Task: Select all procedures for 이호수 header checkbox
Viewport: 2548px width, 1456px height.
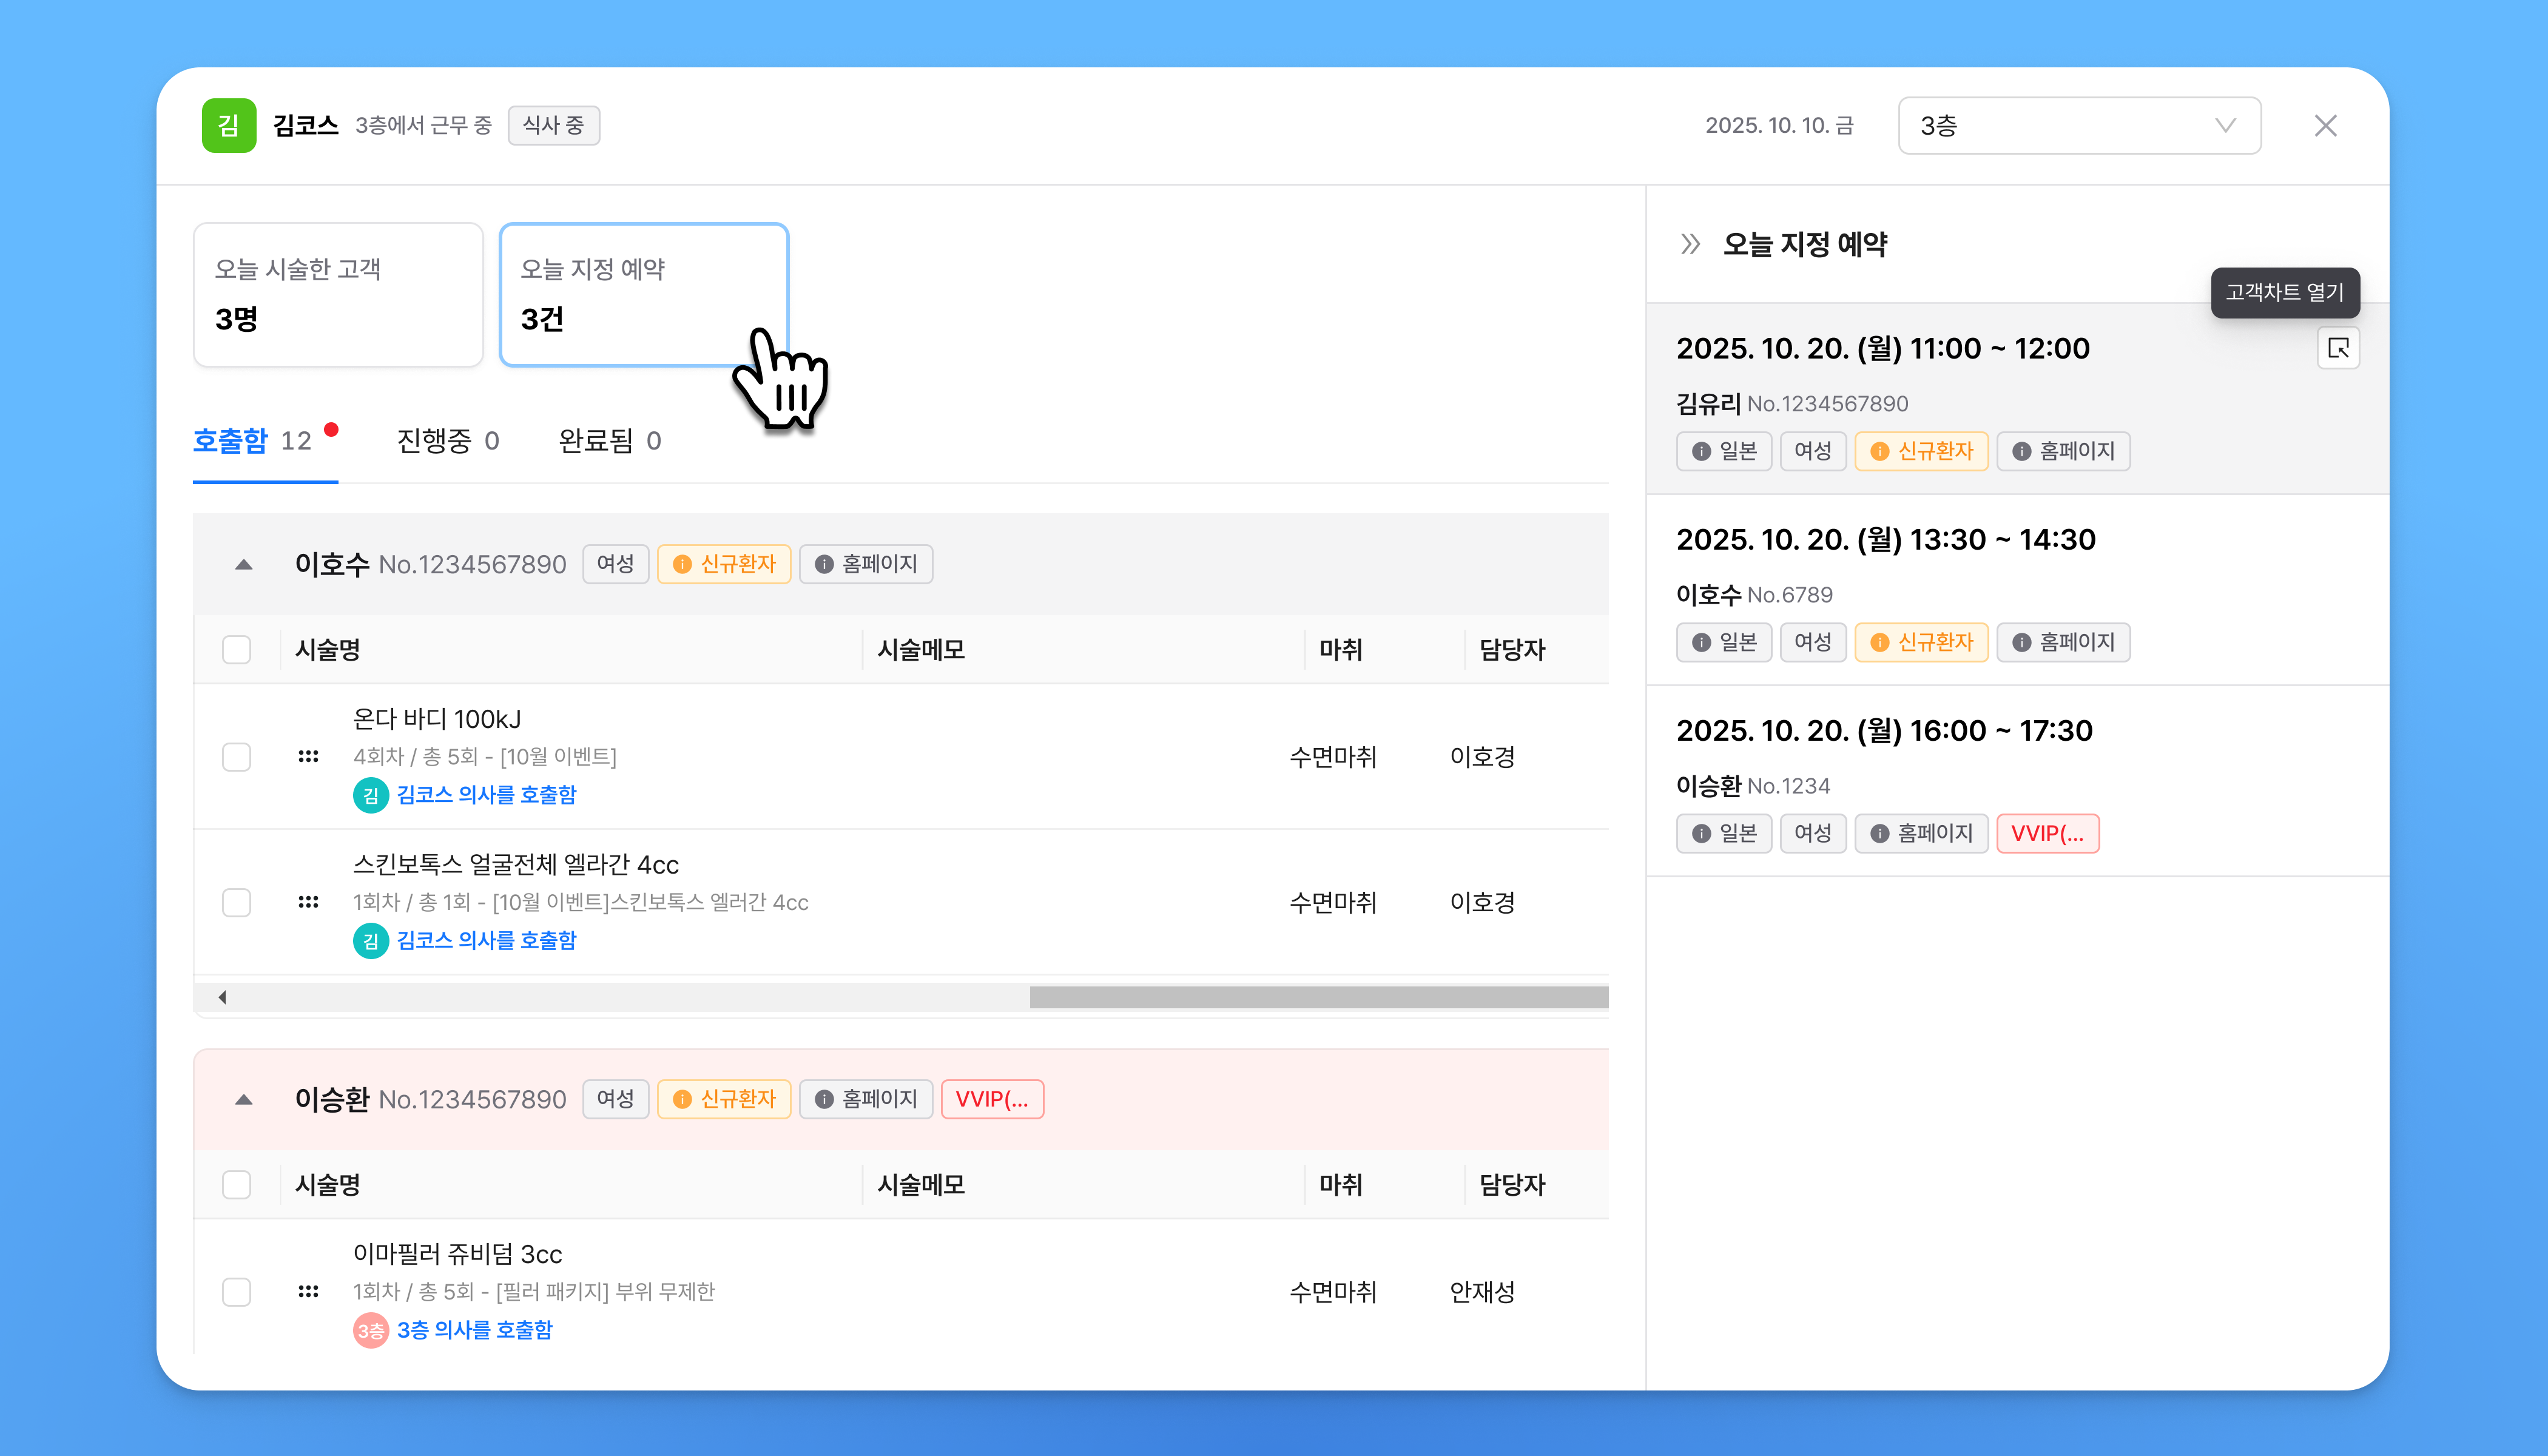Action: 237,650
